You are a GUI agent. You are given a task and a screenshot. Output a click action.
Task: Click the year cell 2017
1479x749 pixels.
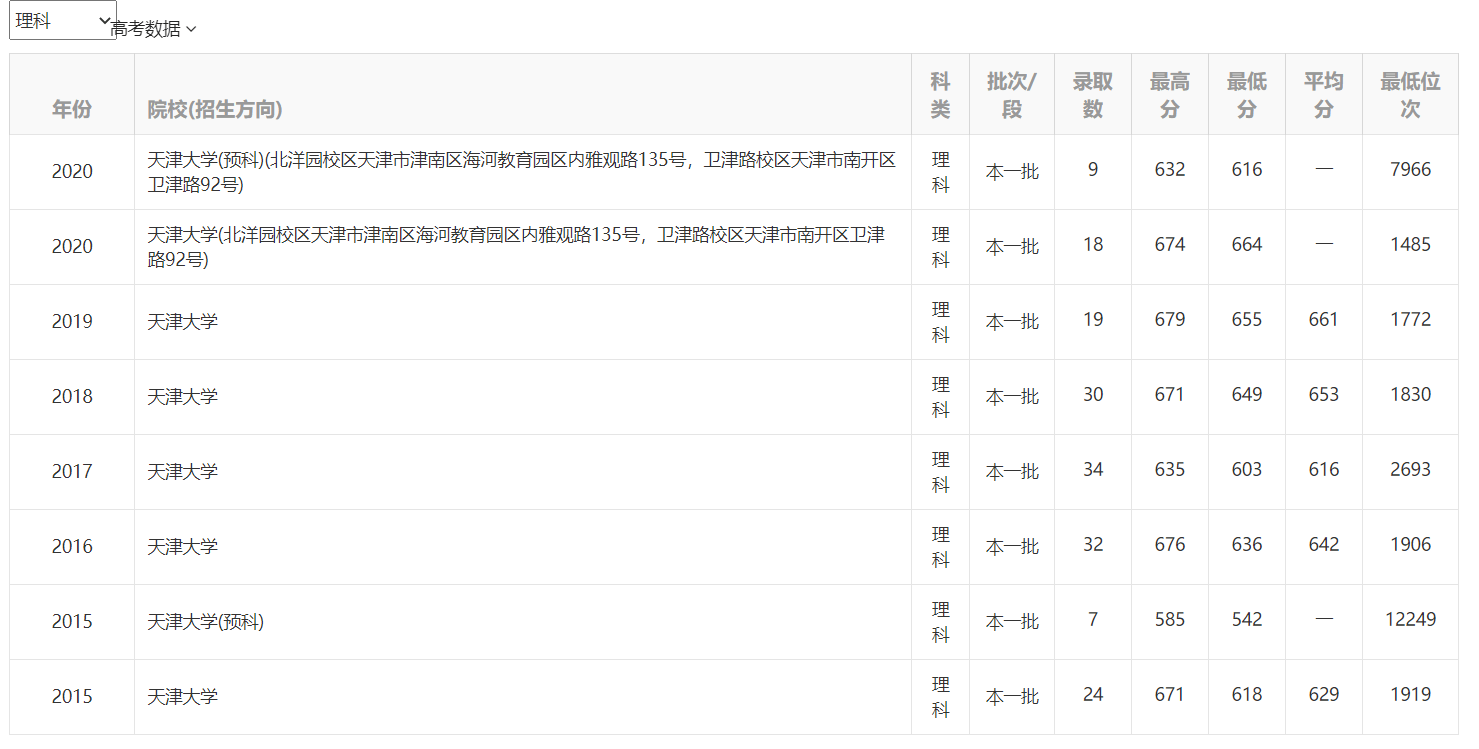(72, 471)
